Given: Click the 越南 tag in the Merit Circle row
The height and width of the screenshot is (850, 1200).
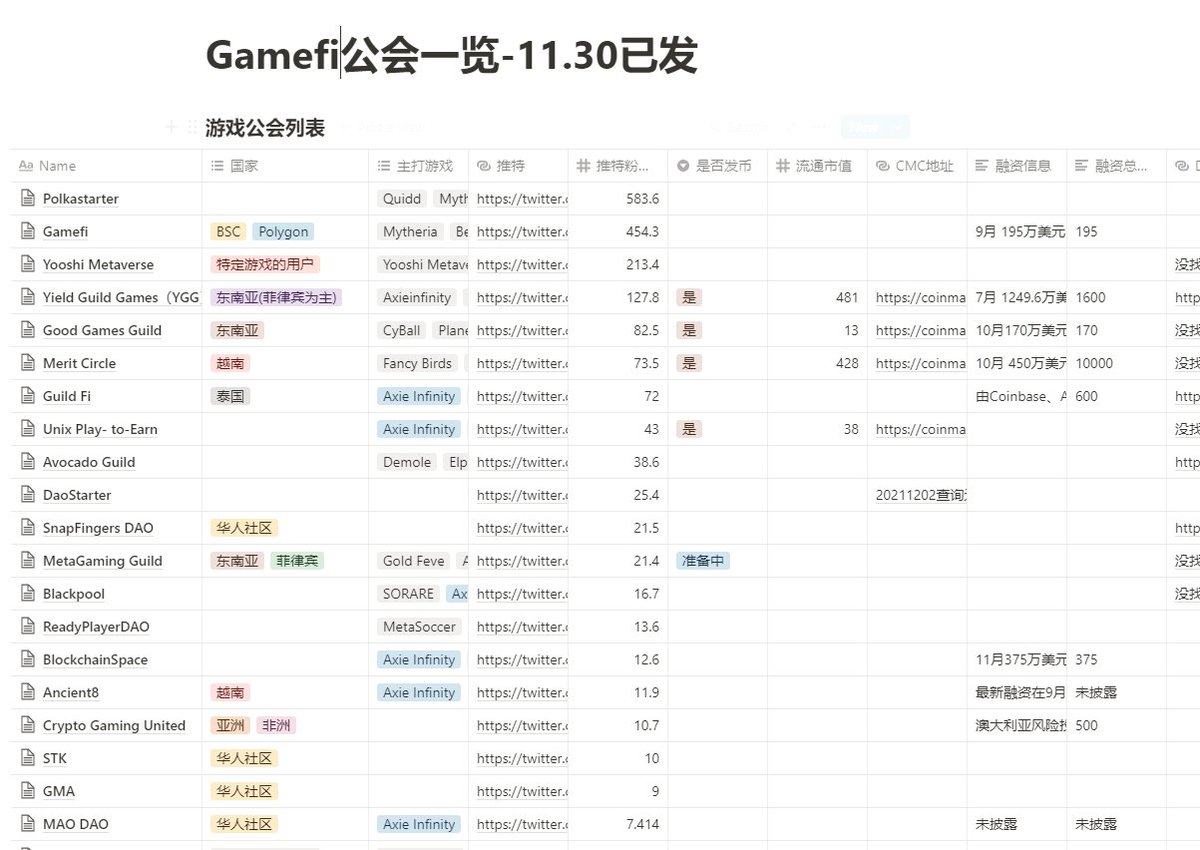Looking at the screenshot, I should (x=230, y=364).
